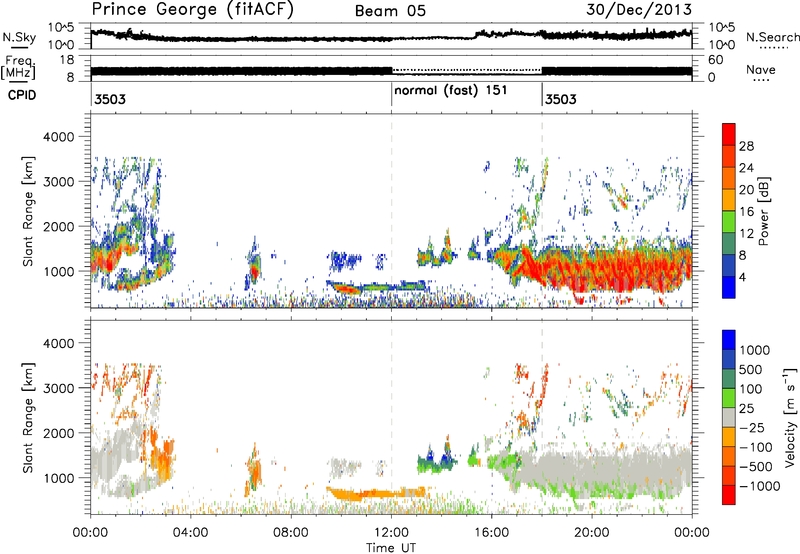Image resolution: width=800 pixels, height=554 pixels.
Task: Click the '-1000' value on velocity colorbar
Action: [760, 486]
